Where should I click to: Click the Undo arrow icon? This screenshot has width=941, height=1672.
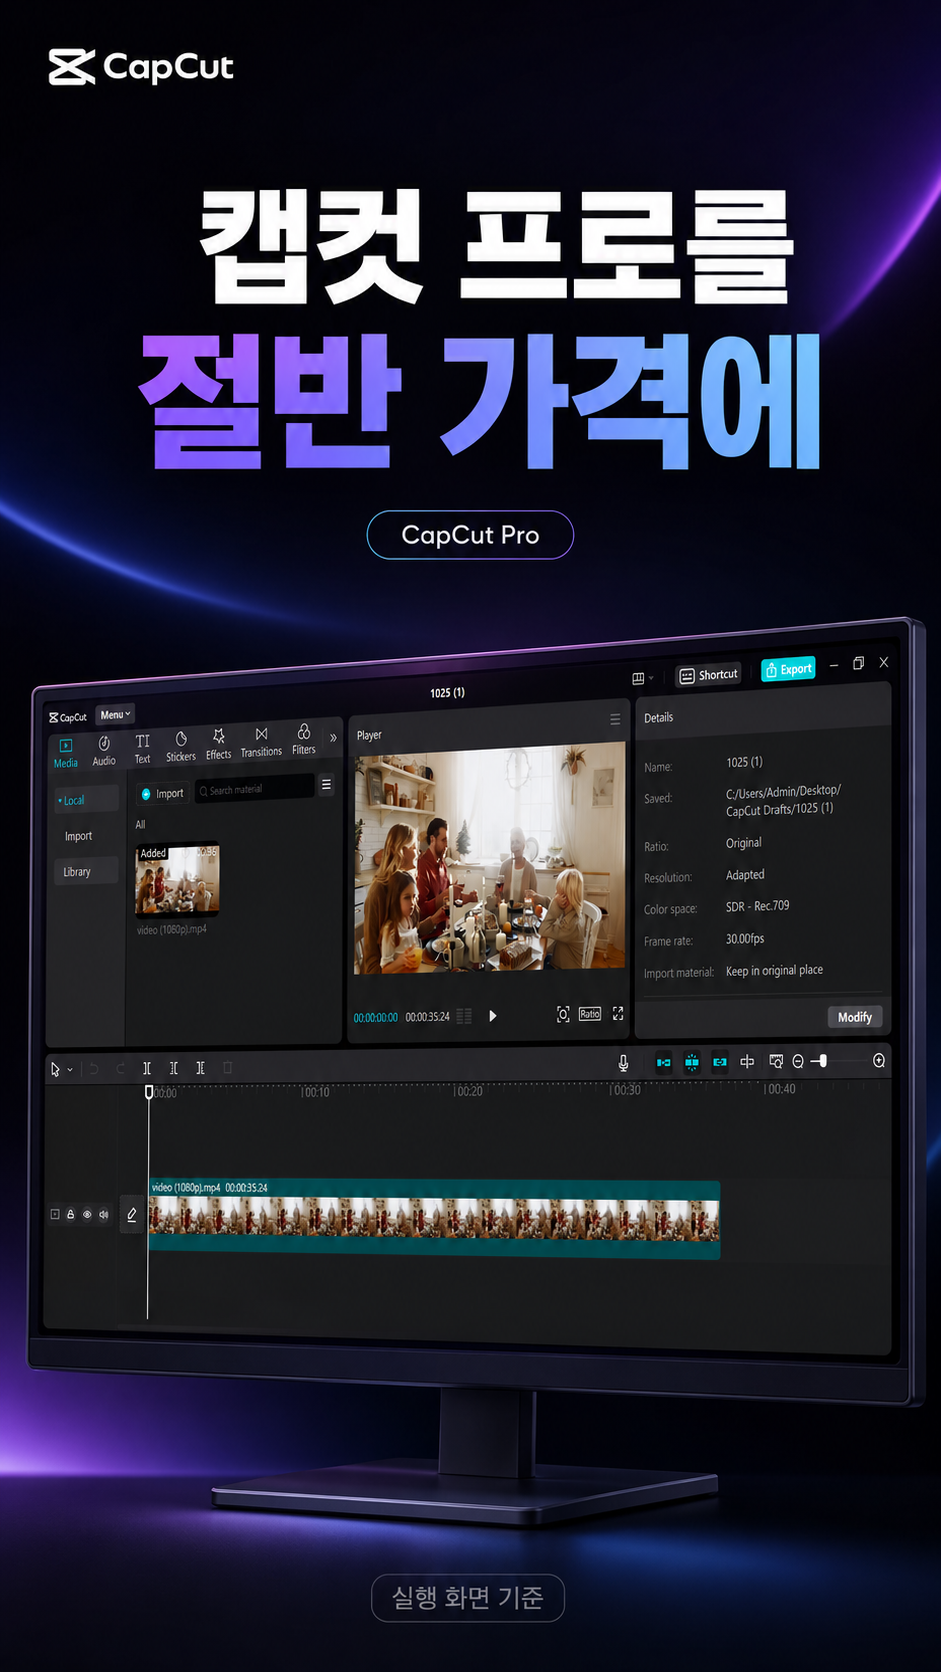click(94, 1068)
